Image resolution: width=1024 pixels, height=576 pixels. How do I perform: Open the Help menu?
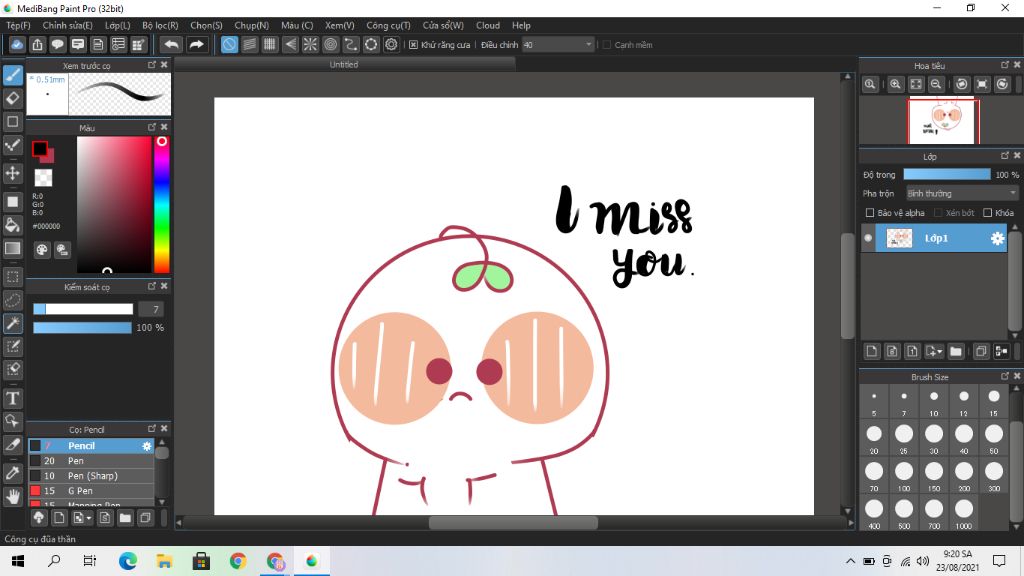[x=521, y=25]
